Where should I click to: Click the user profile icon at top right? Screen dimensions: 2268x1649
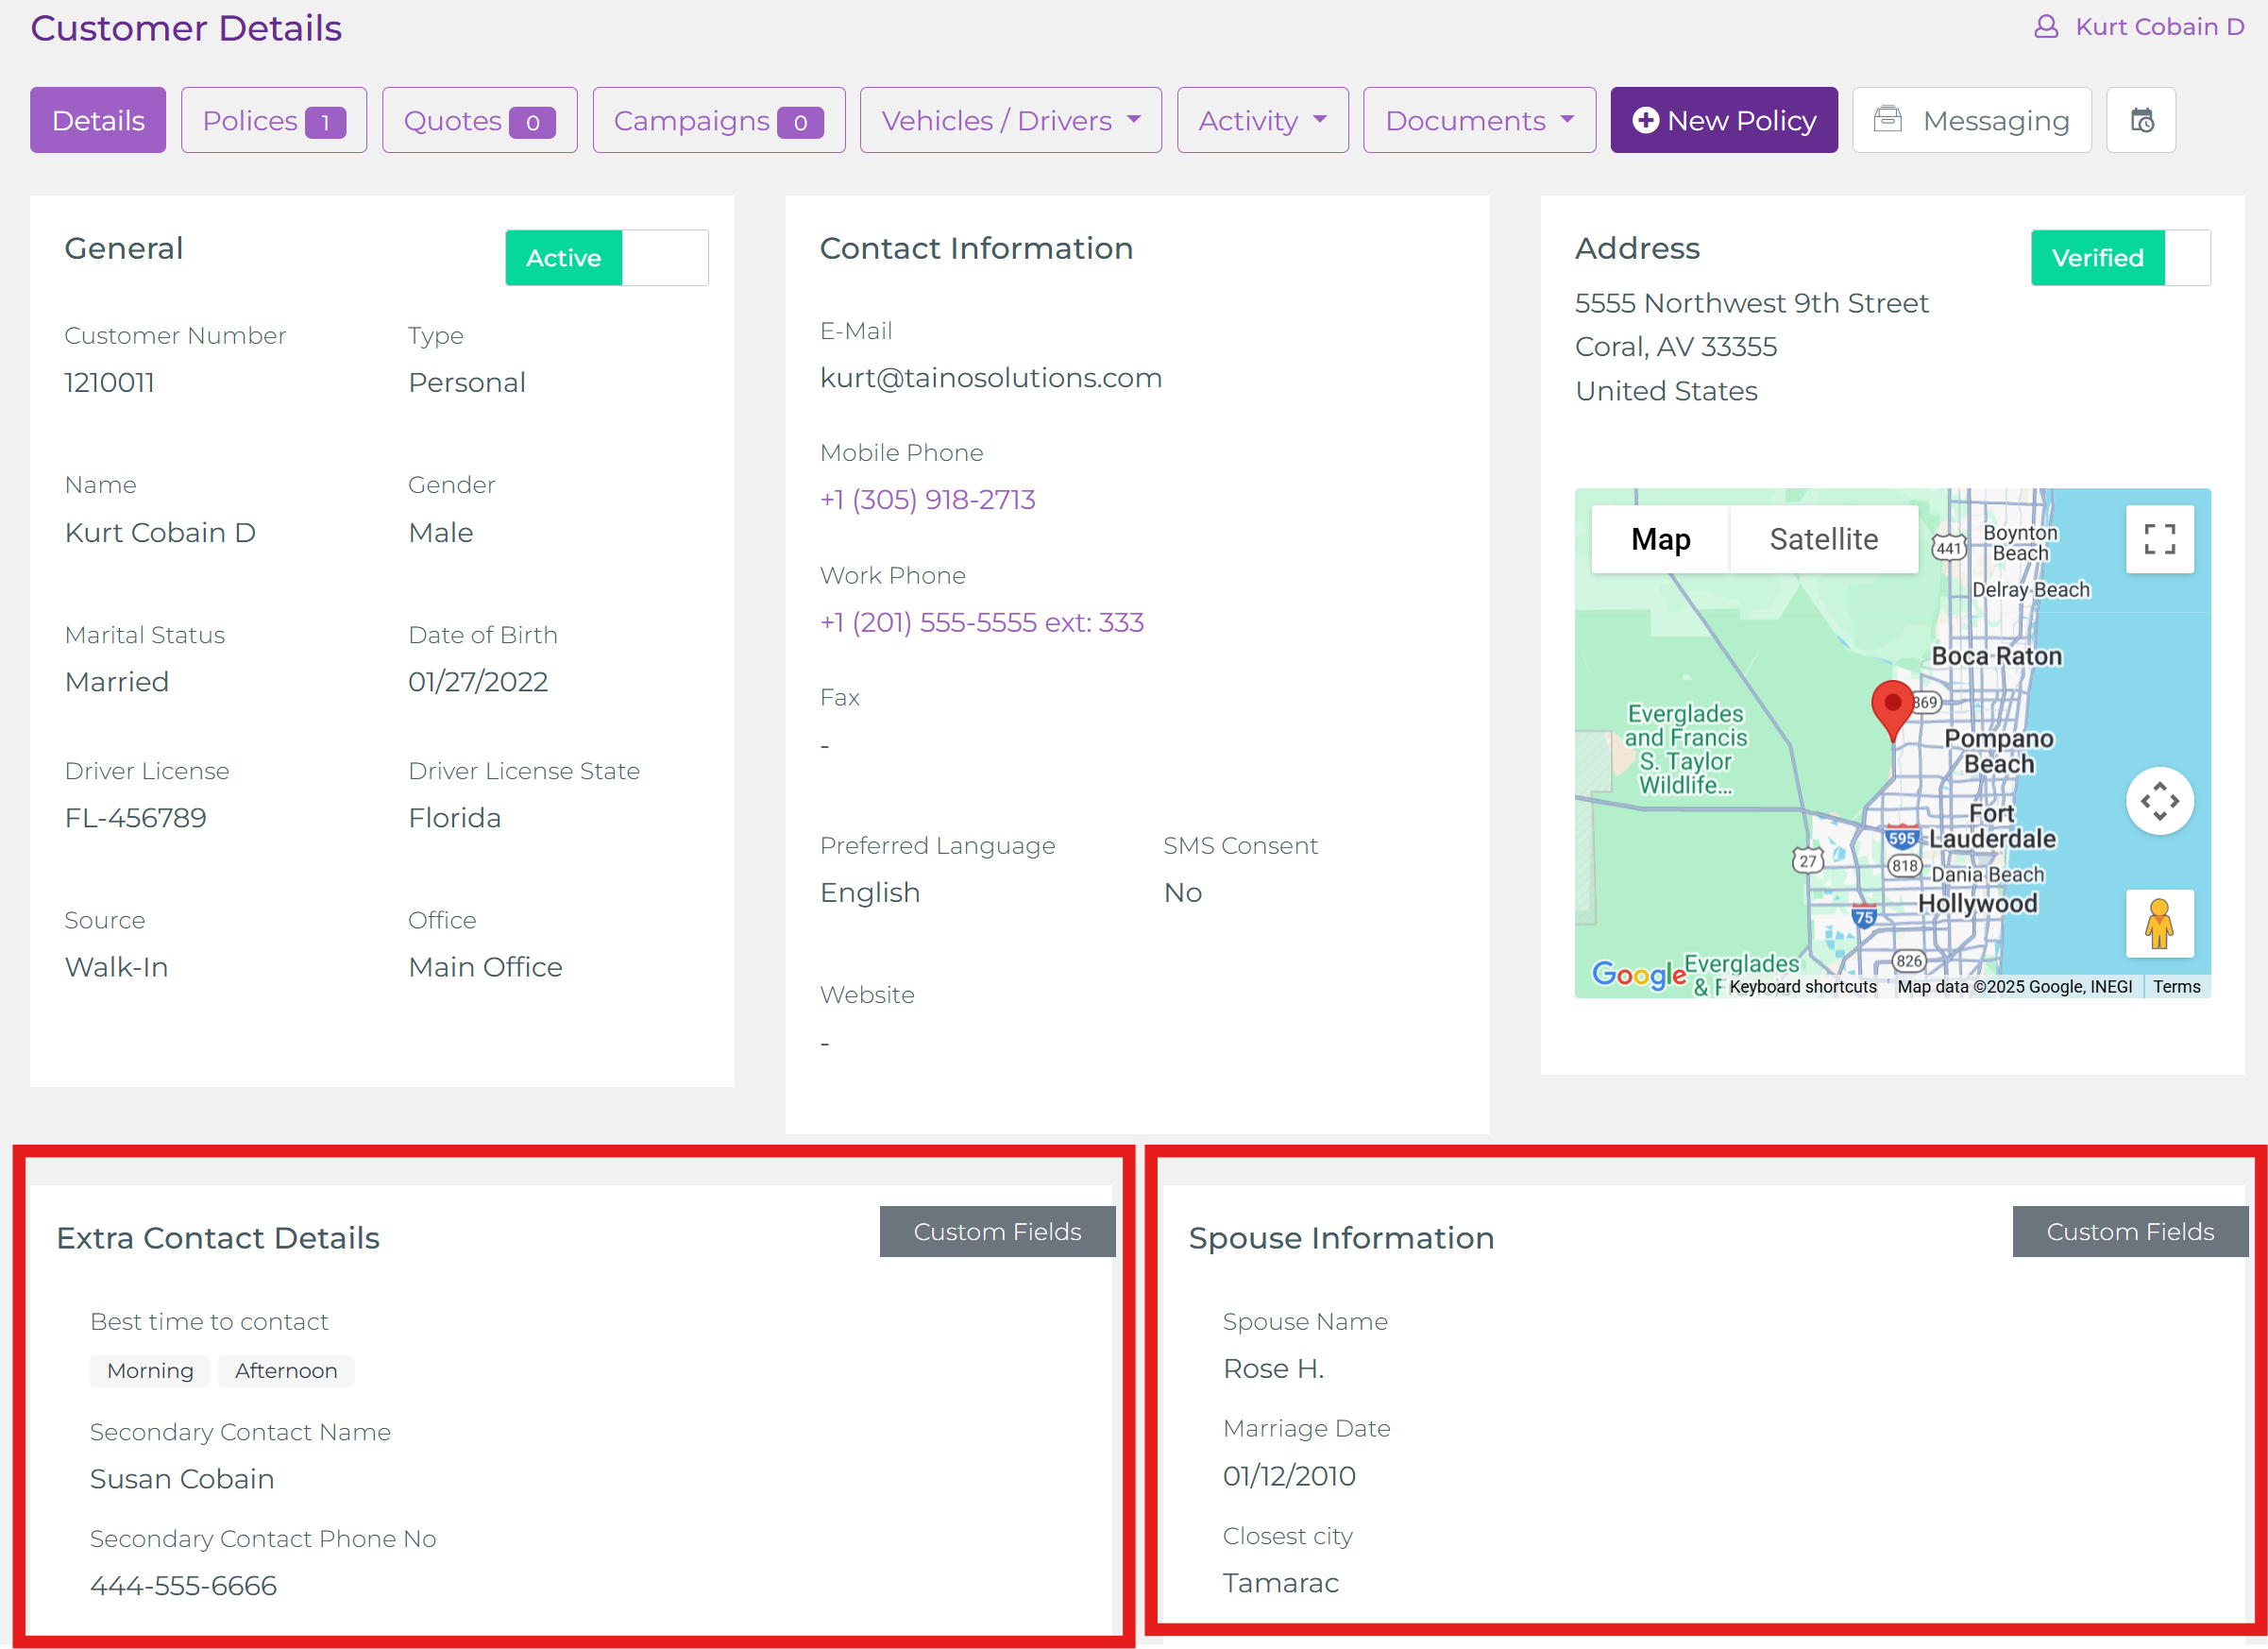coord(2046,27)
